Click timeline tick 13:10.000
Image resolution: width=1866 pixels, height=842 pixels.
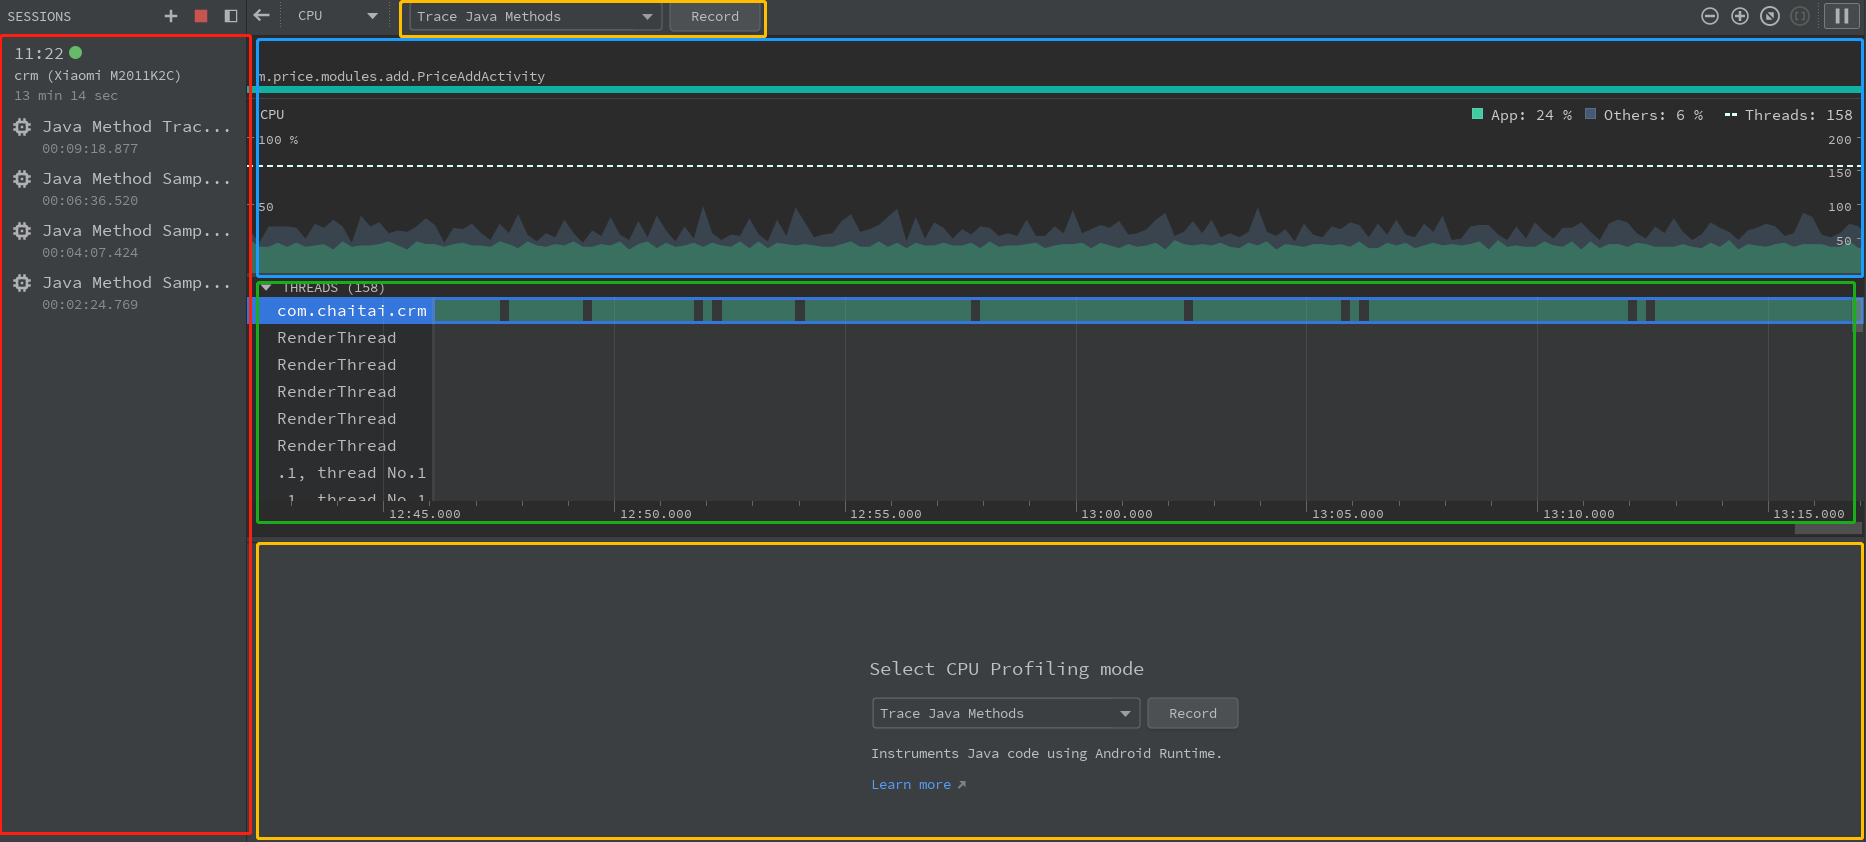point(1579,514)
